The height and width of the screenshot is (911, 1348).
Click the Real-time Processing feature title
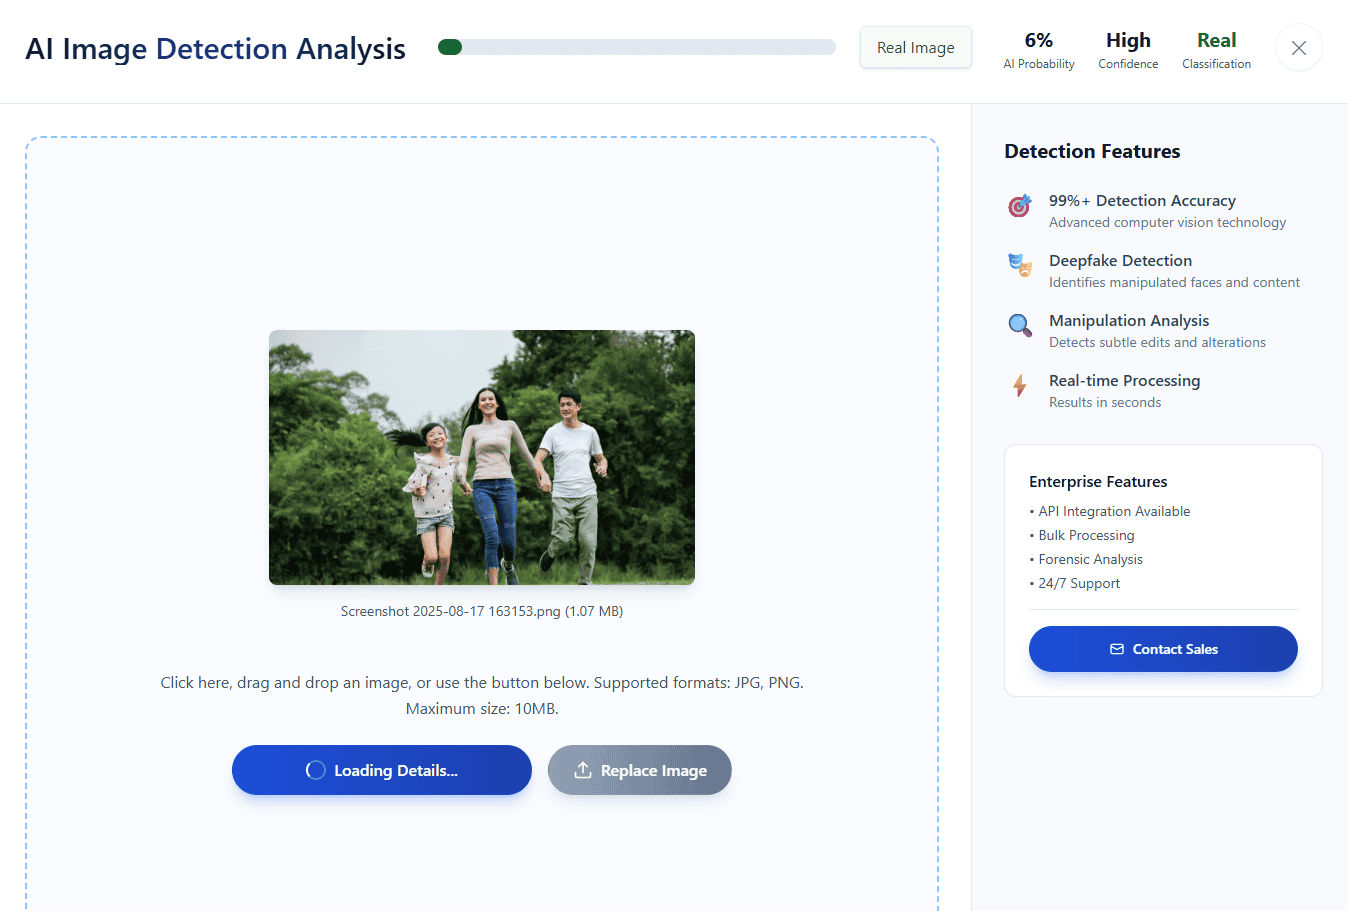click(x=1124, y=381)
